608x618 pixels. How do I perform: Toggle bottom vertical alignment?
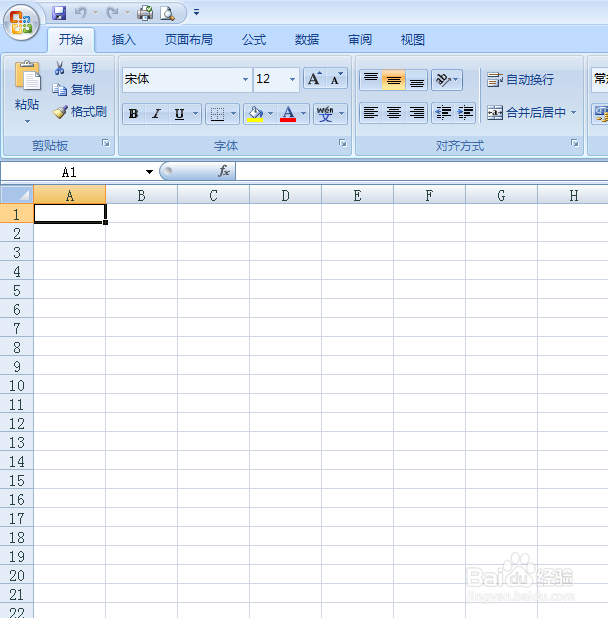[x=416, y=80]
